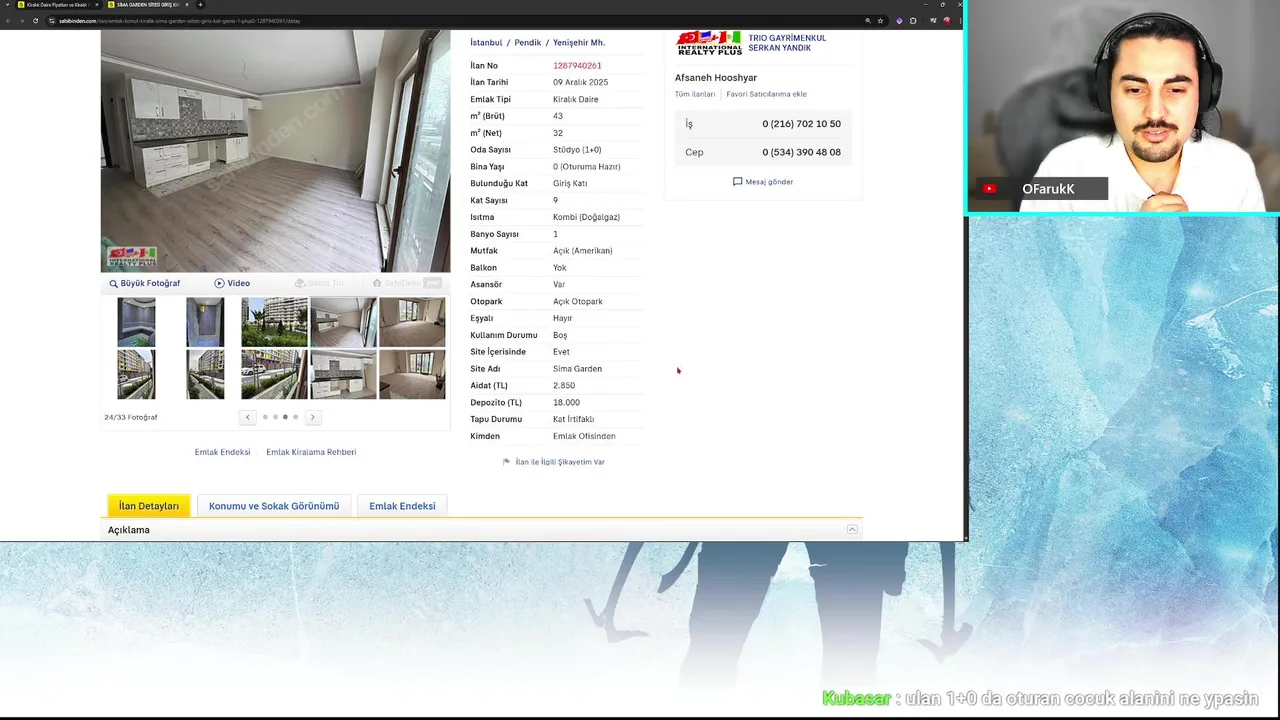
Task: Open the top-row kitchen room thumbnail
Action: [343, 322]
